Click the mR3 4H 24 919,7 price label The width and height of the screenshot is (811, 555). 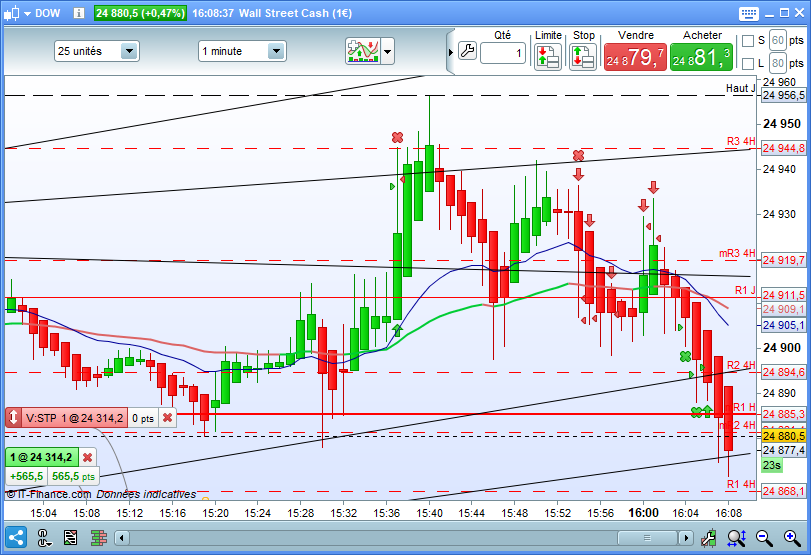pyautogui.click(x=784, y=260)
